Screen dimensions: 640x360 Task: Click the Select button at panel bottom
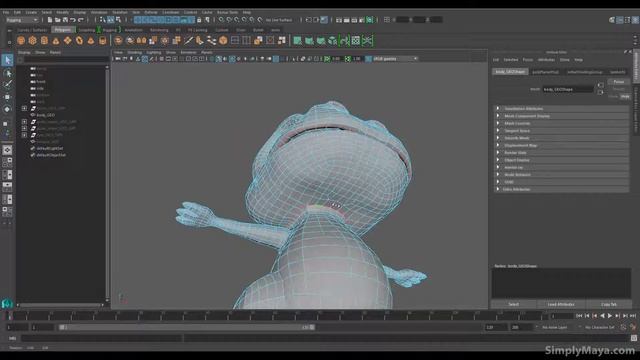[x=513, y=304]
